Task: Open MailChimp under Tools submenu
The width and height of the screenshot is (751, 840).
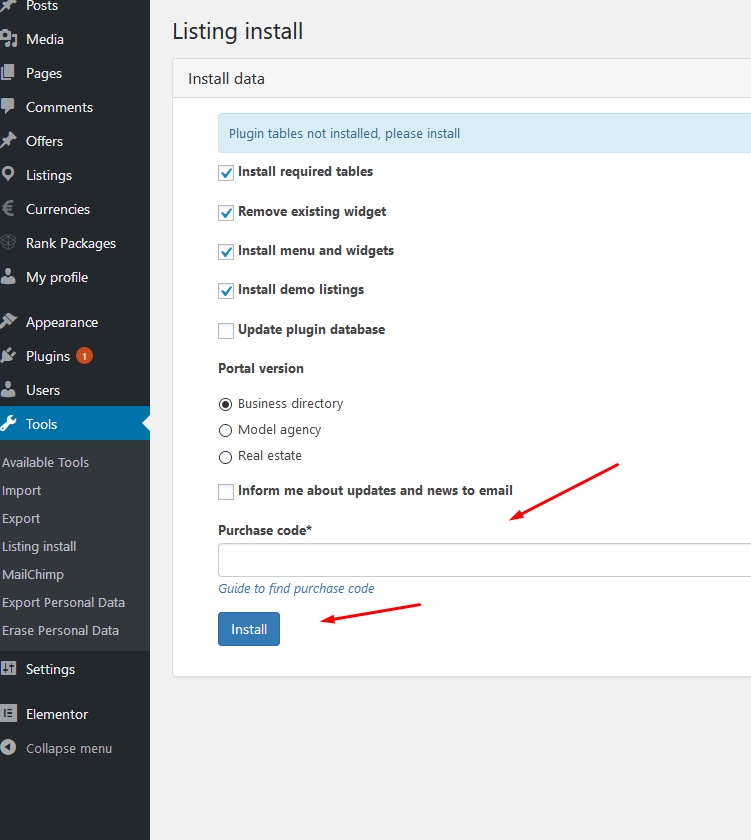Action: click(x=33, y=574)
